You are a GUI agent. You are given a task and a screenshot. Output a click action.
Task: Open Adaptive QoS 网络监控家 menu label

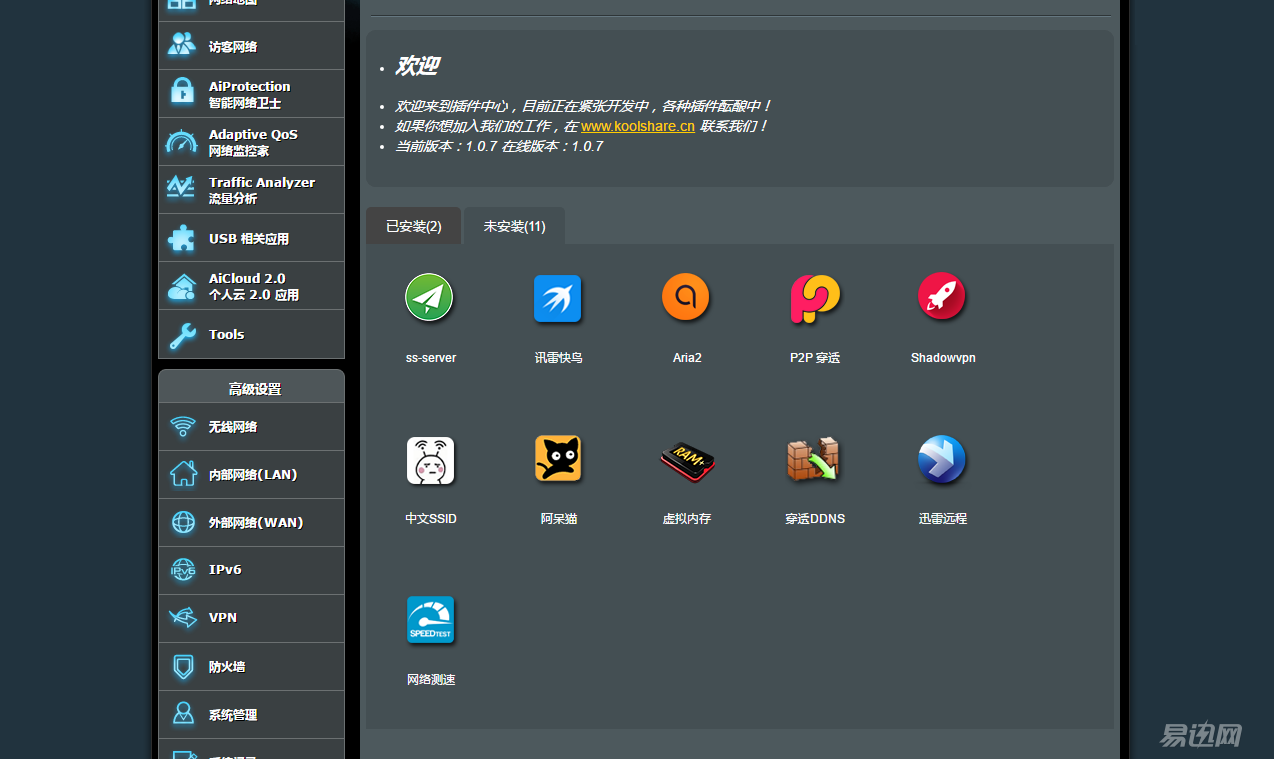click(253, 142)
